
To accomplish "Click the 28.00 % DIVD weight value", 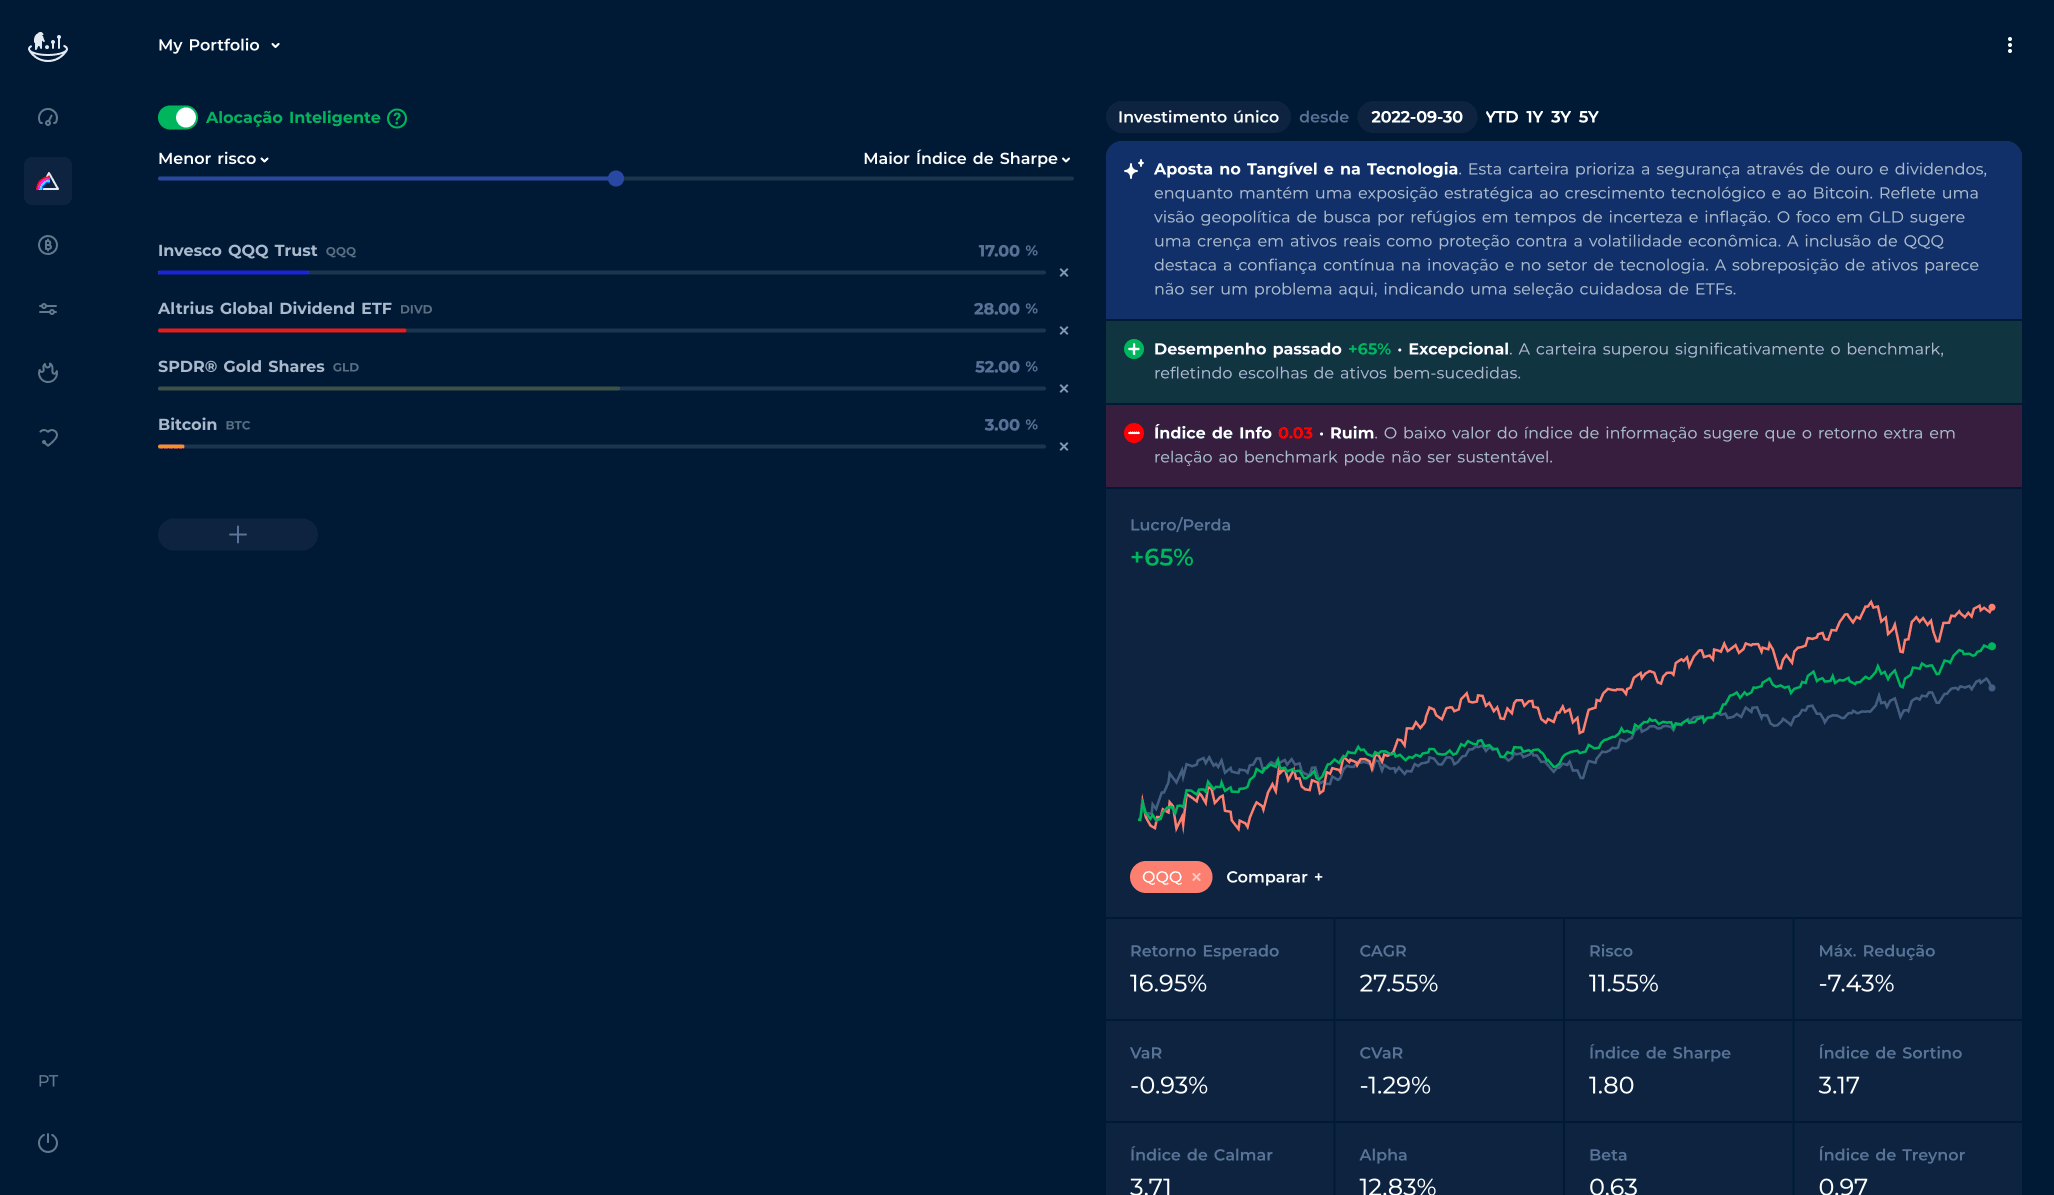I will tap(1005, 309).
